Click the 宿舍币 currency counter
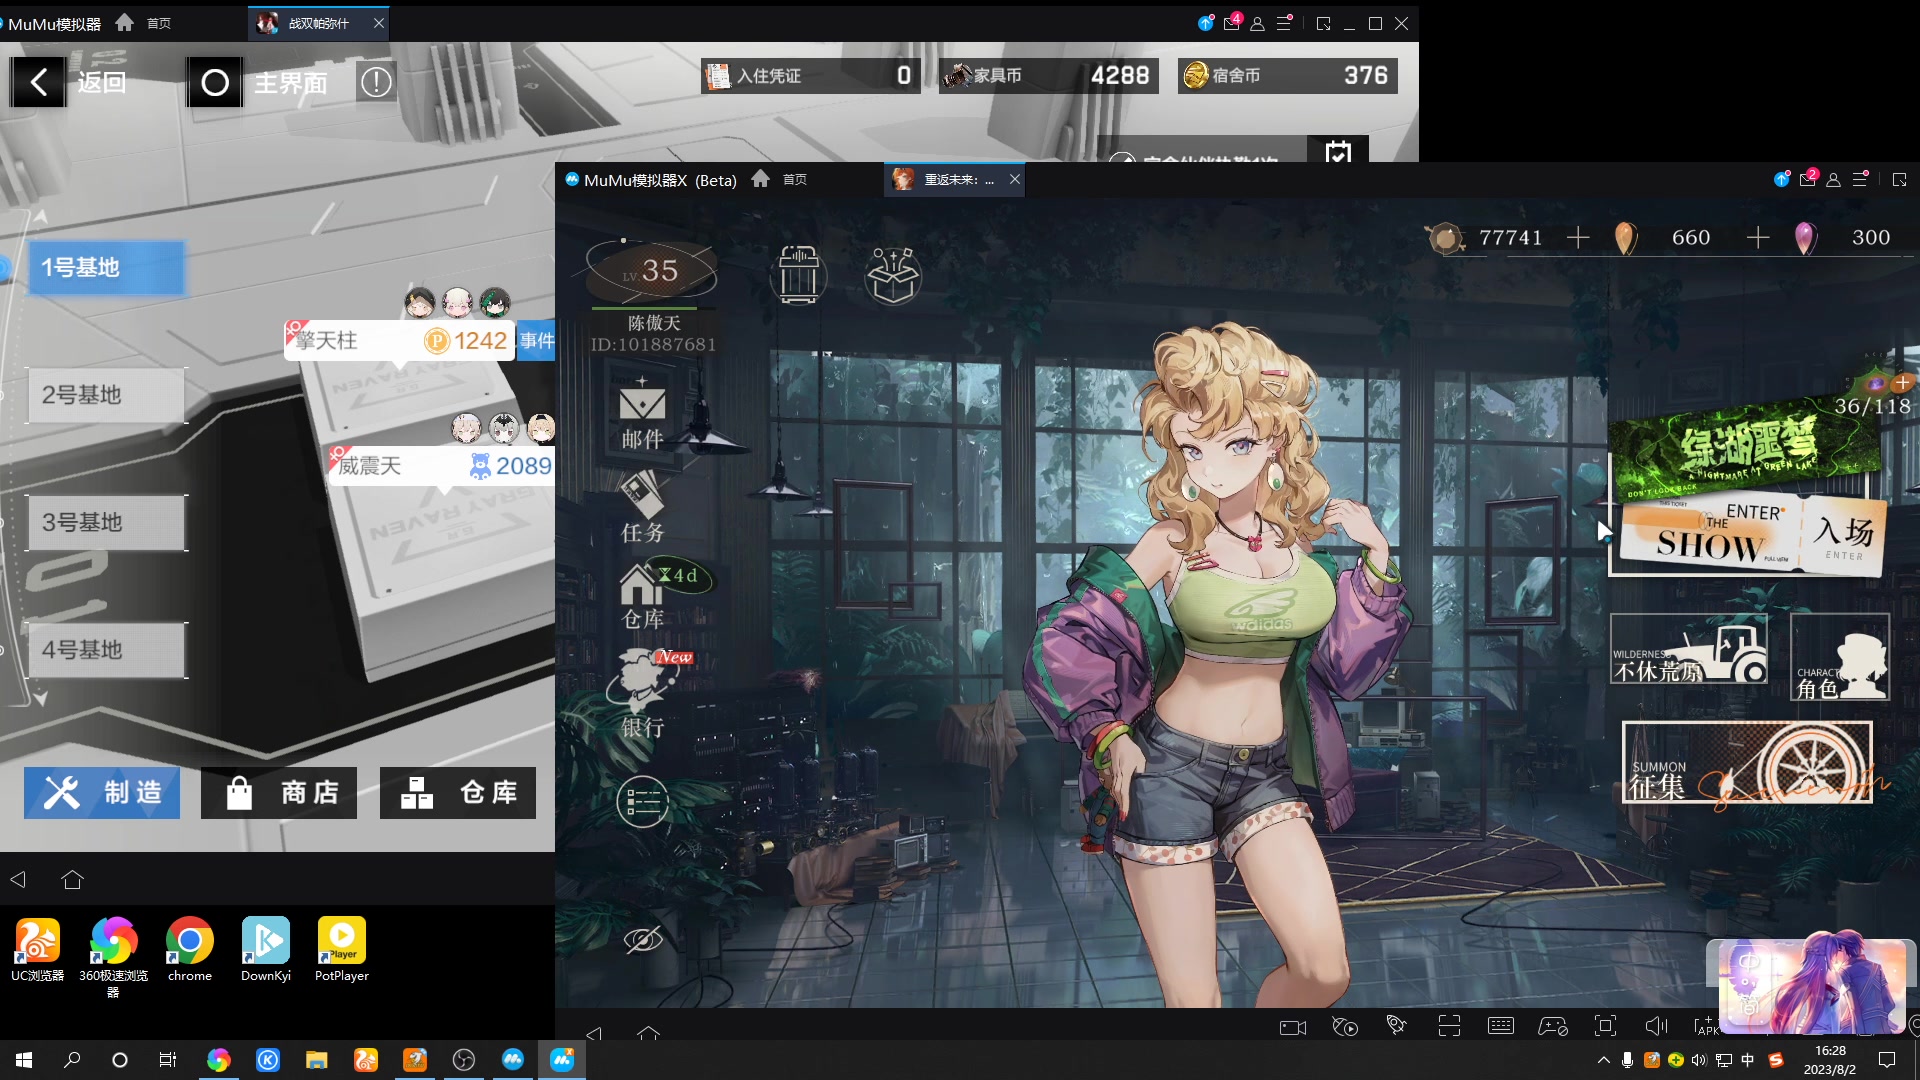This screenshot has width=1920, height=1080. [1288, 75]
